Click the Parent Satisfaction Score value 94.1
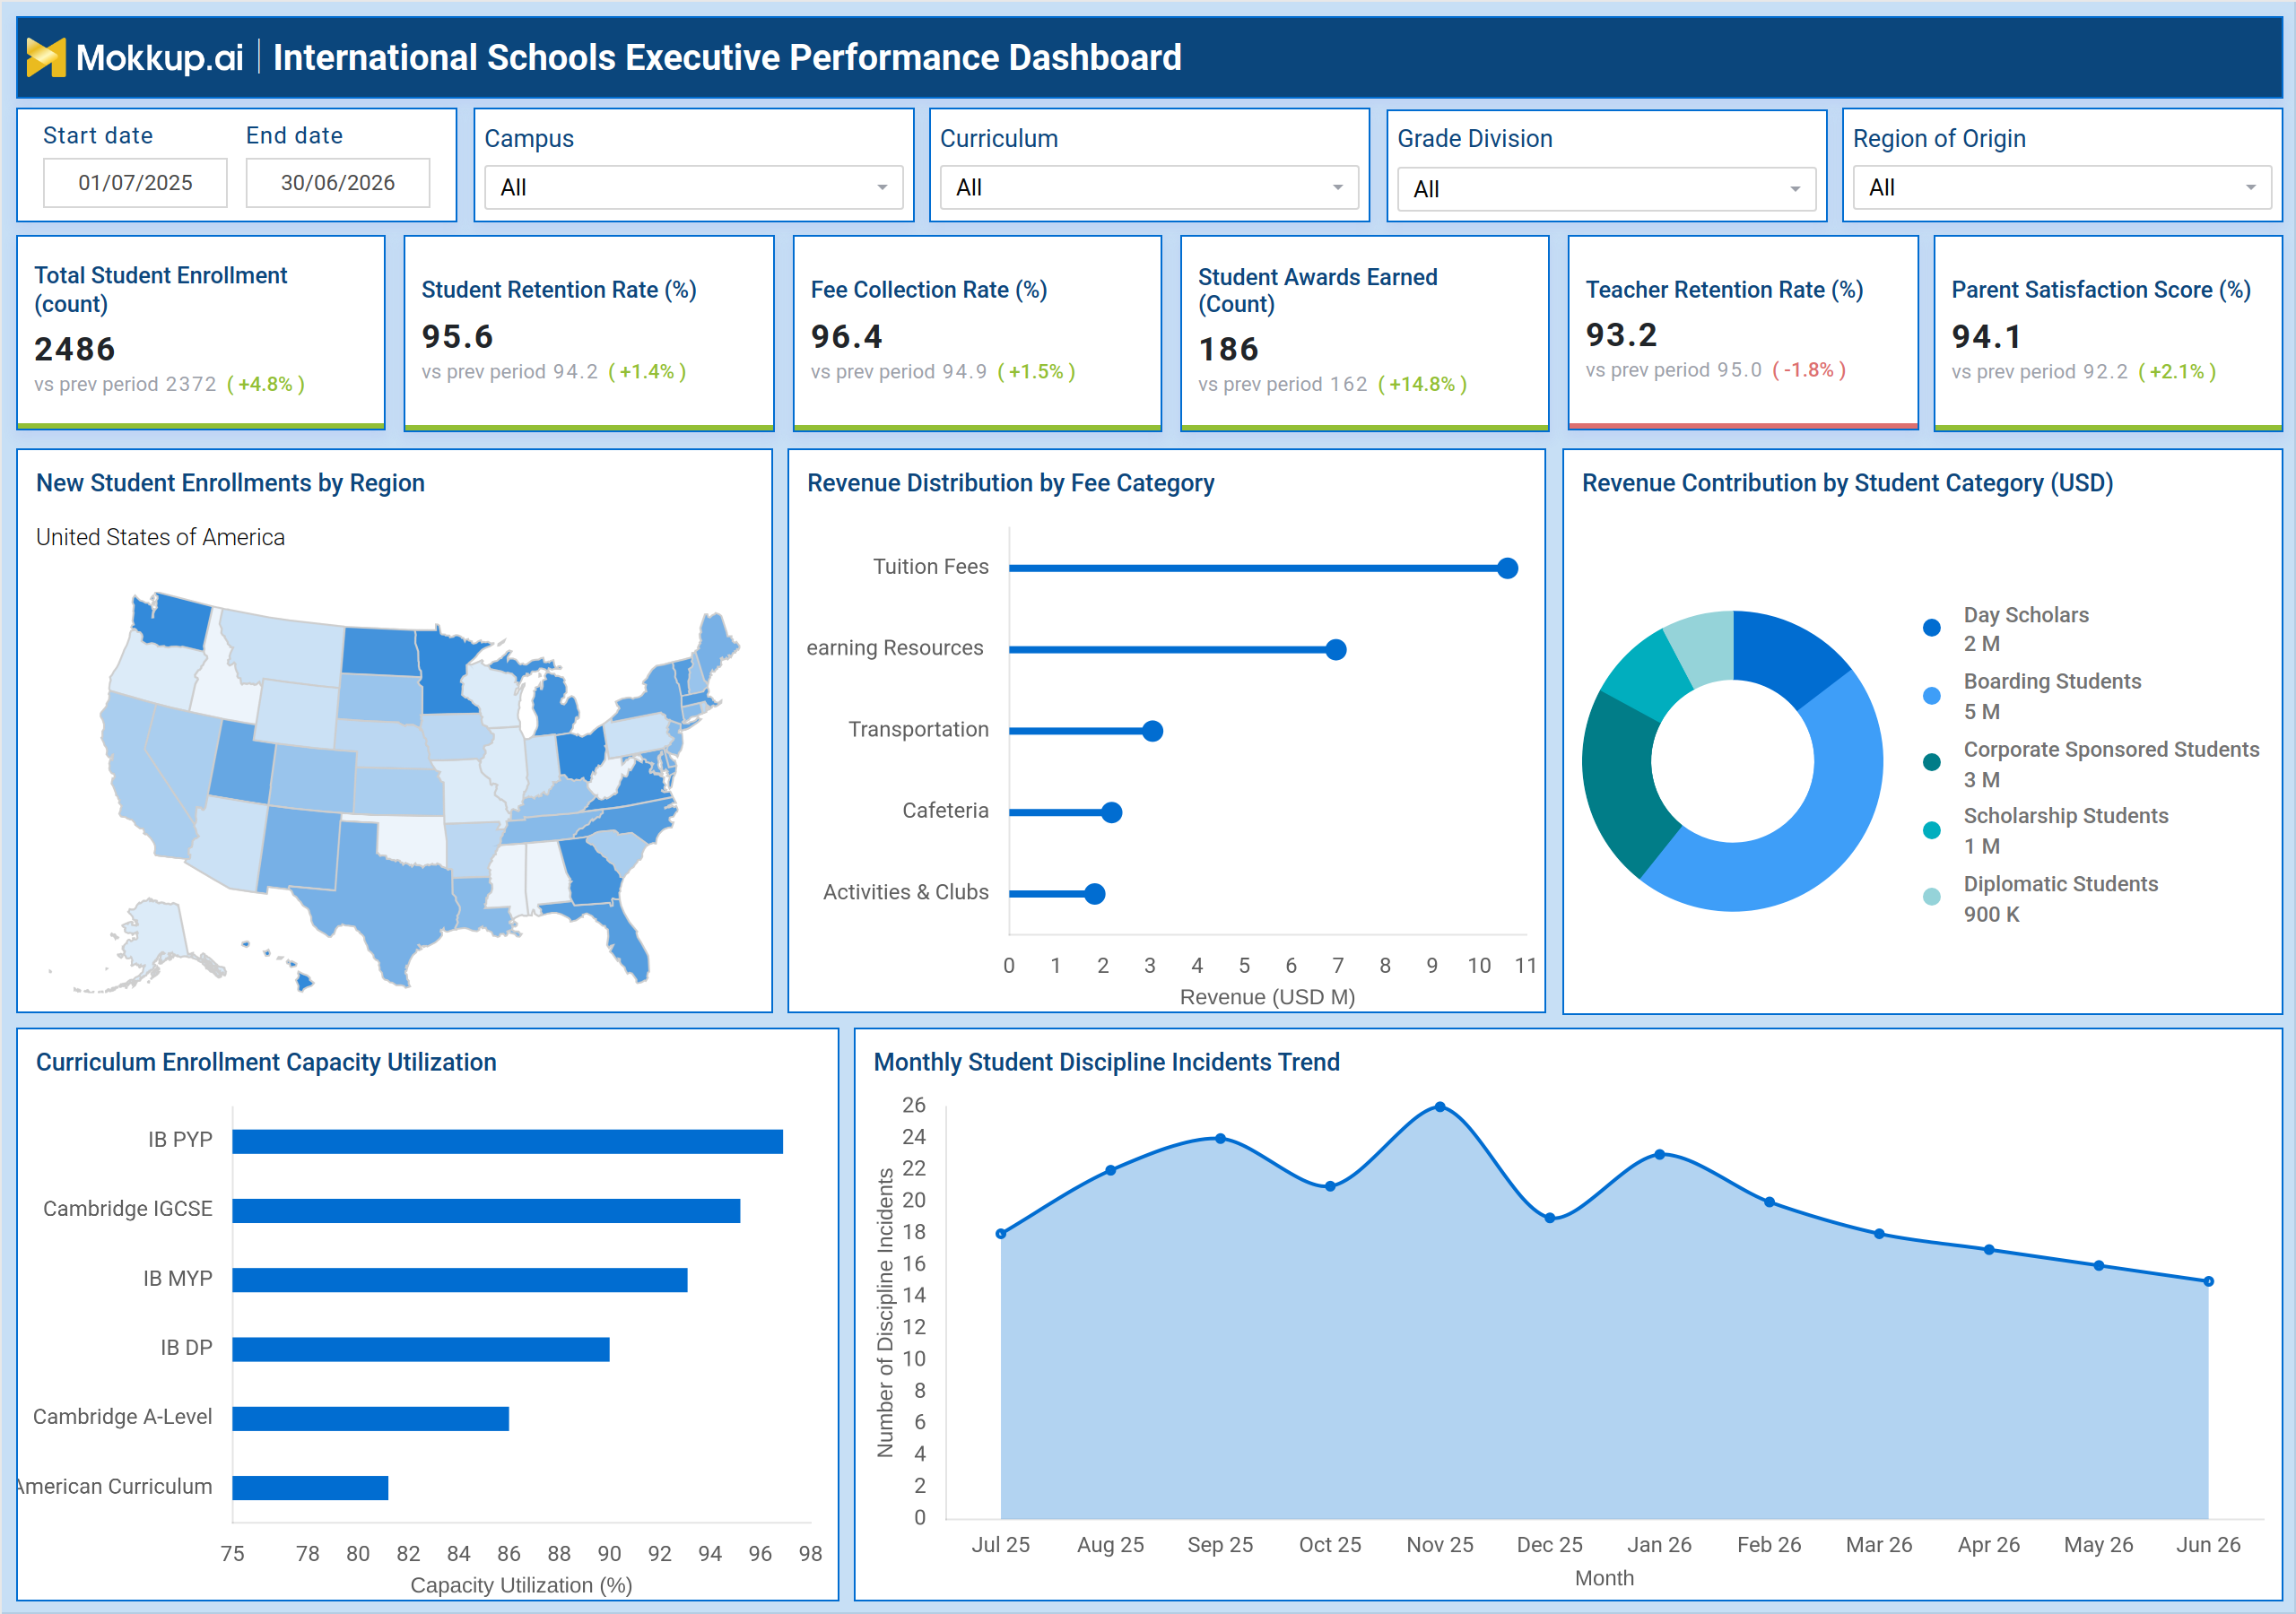Screen dimensions: 2296x1614 [1987, 337]
